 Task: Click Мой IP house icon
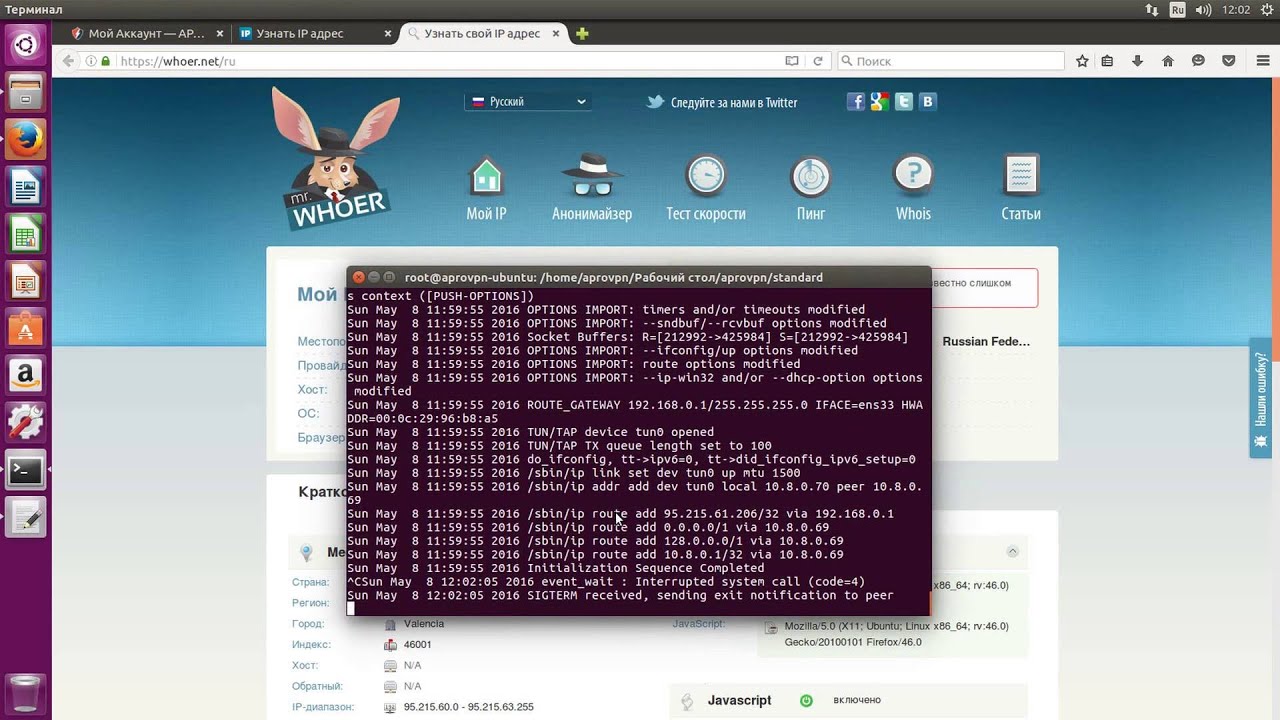[486, 177]
